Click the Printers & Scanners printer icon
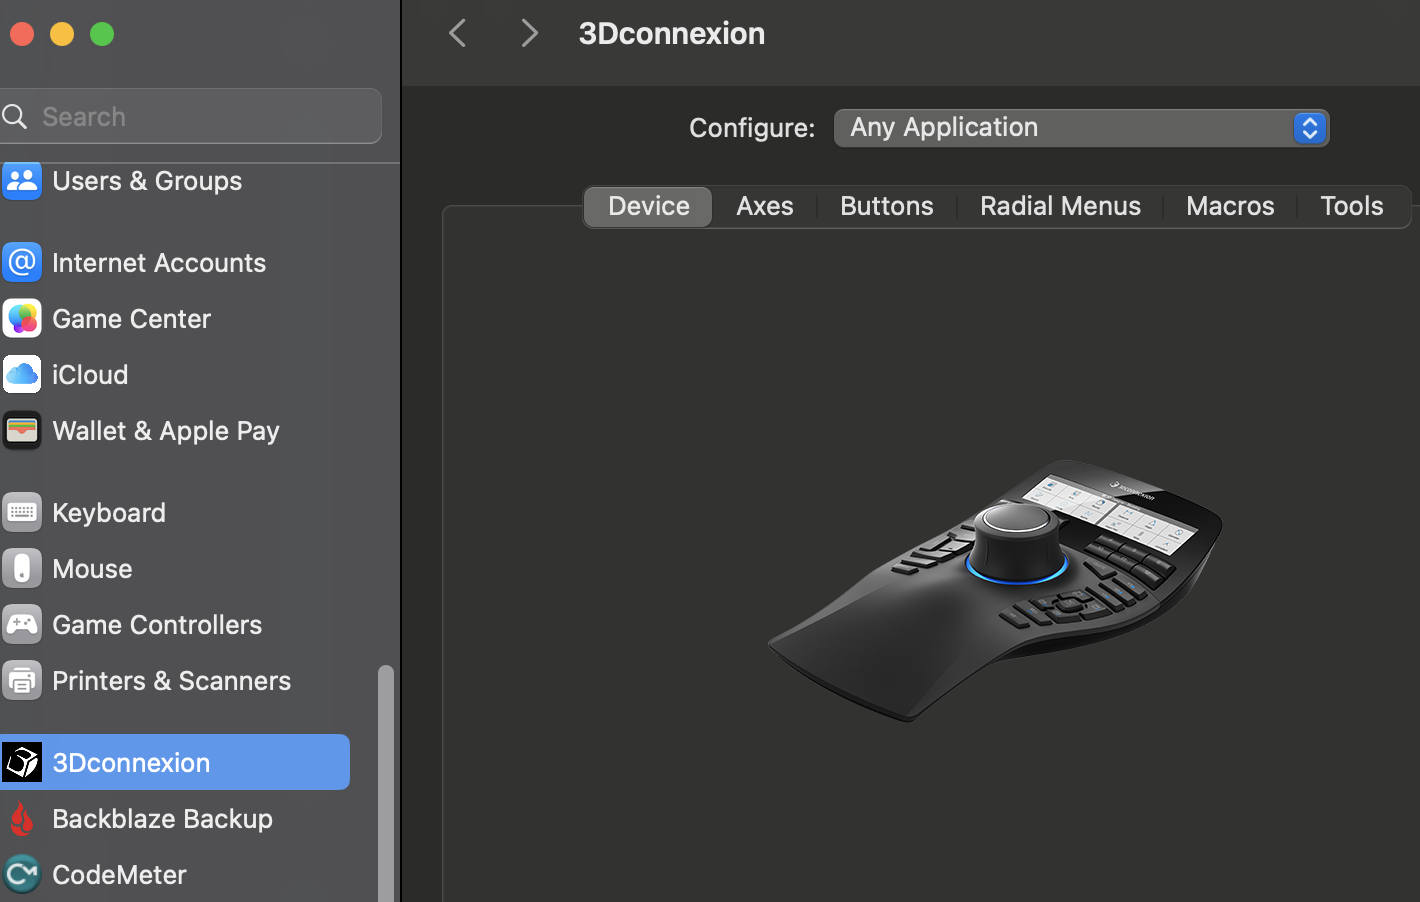This screenshot has width=1420, height=902. pos(22,681)
